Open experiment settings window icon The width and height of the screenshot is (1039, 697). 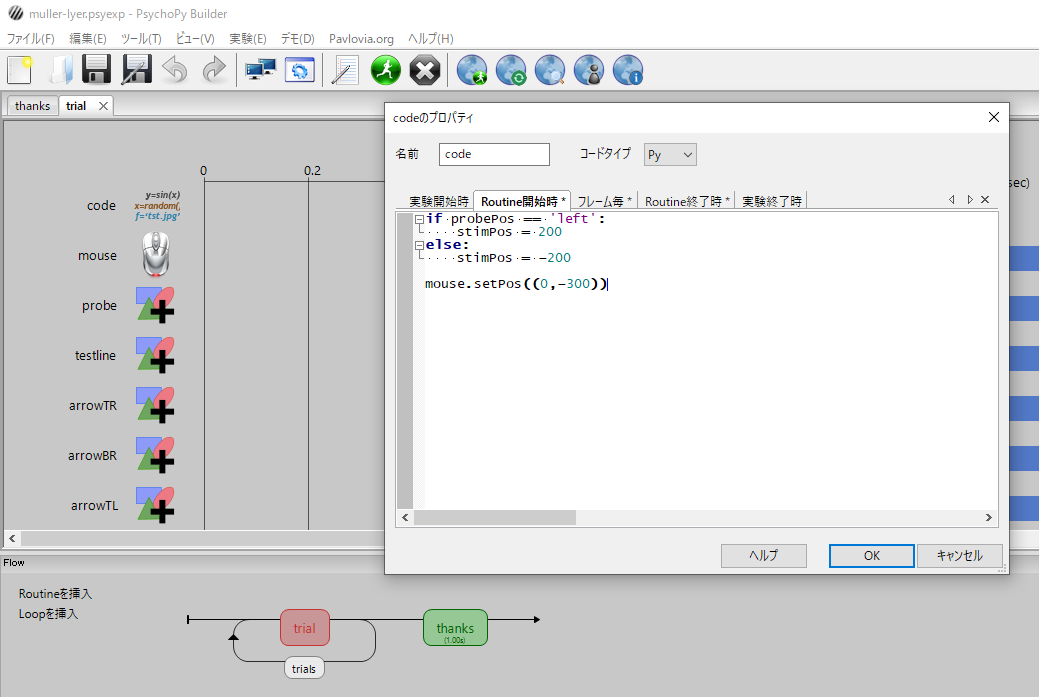pos(300,70)
